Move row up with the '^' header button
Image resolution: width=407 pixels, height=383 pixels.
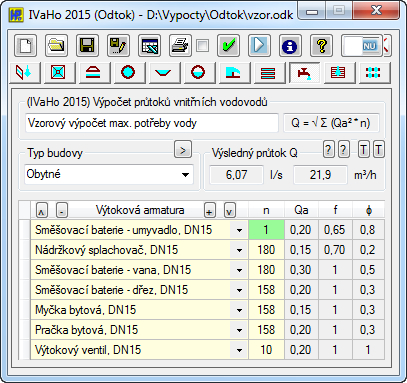click(42, 210)
